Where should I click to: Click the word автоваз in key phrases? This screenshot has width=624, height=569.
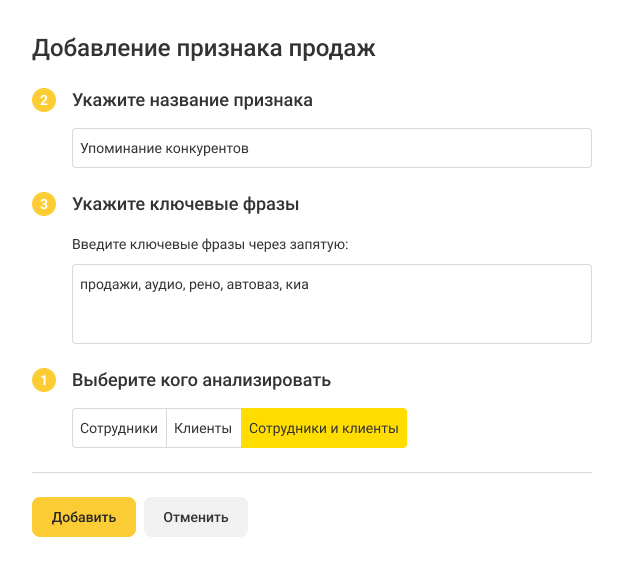[252, 285]
